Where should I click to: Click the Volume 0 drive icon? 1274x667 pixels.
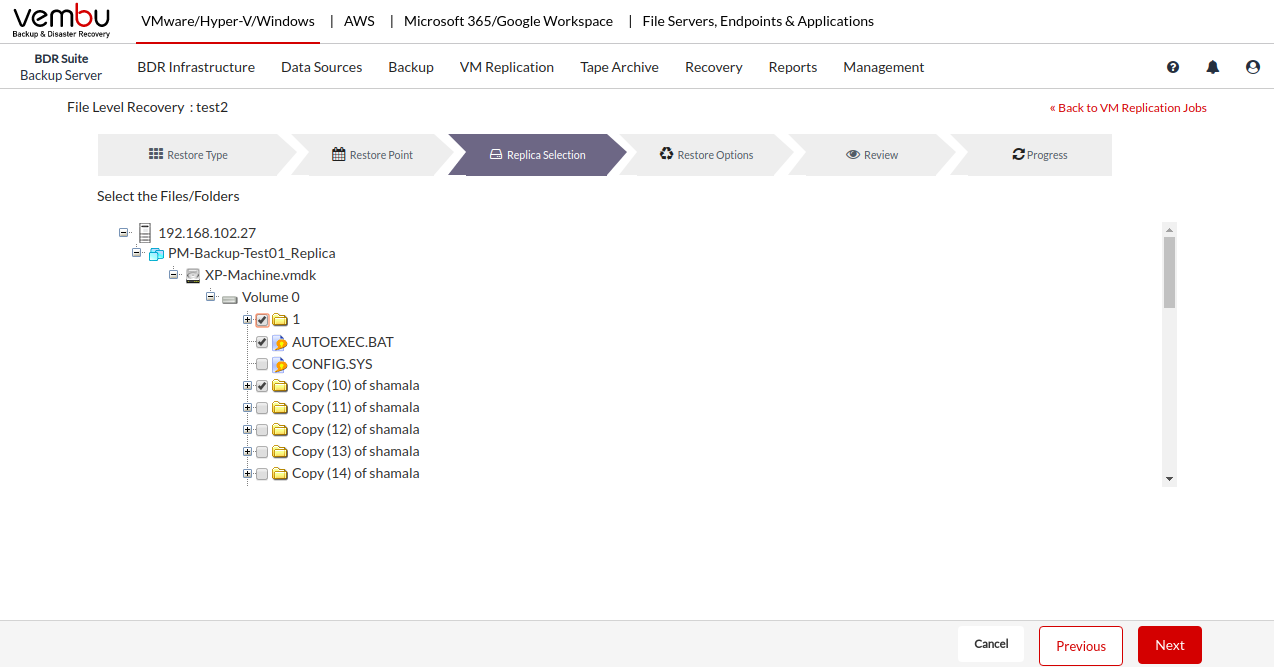(x=230, y=298)
